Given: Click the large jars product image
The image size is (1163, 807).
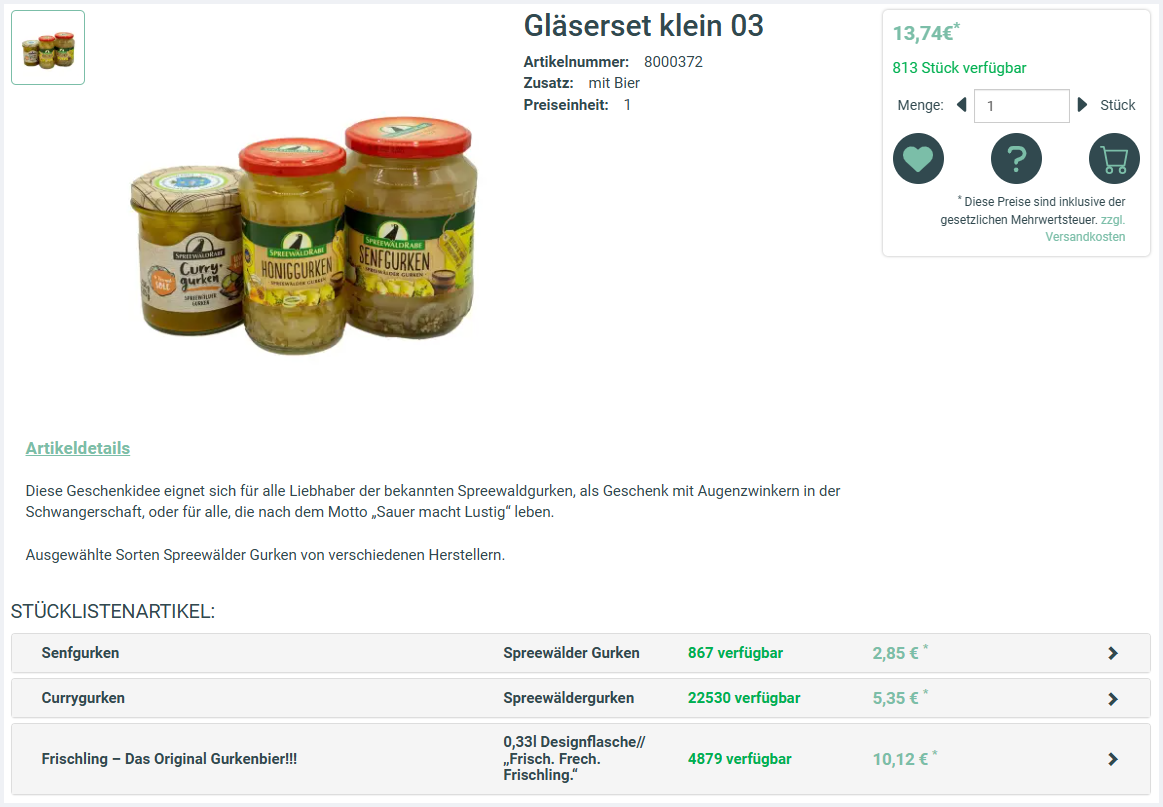Looking at the screenshot, I should [x=304, y=234].
